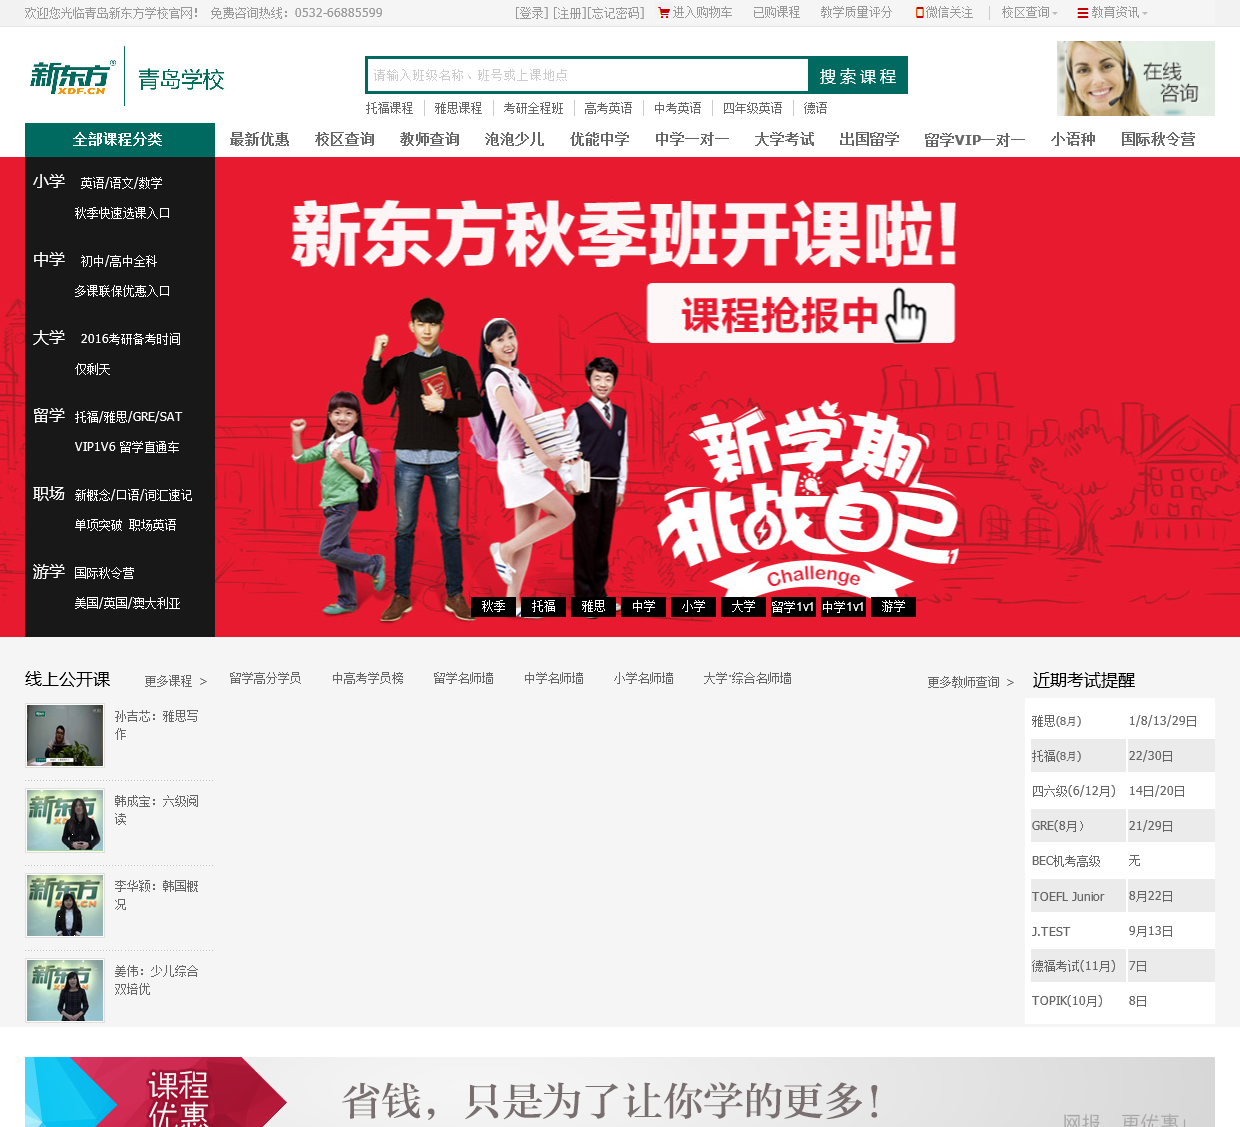Image resolution: width=1240 pixels, height=1127 pixels.
Task: Open the 大学考试 nav item
Action: (784, 140)
